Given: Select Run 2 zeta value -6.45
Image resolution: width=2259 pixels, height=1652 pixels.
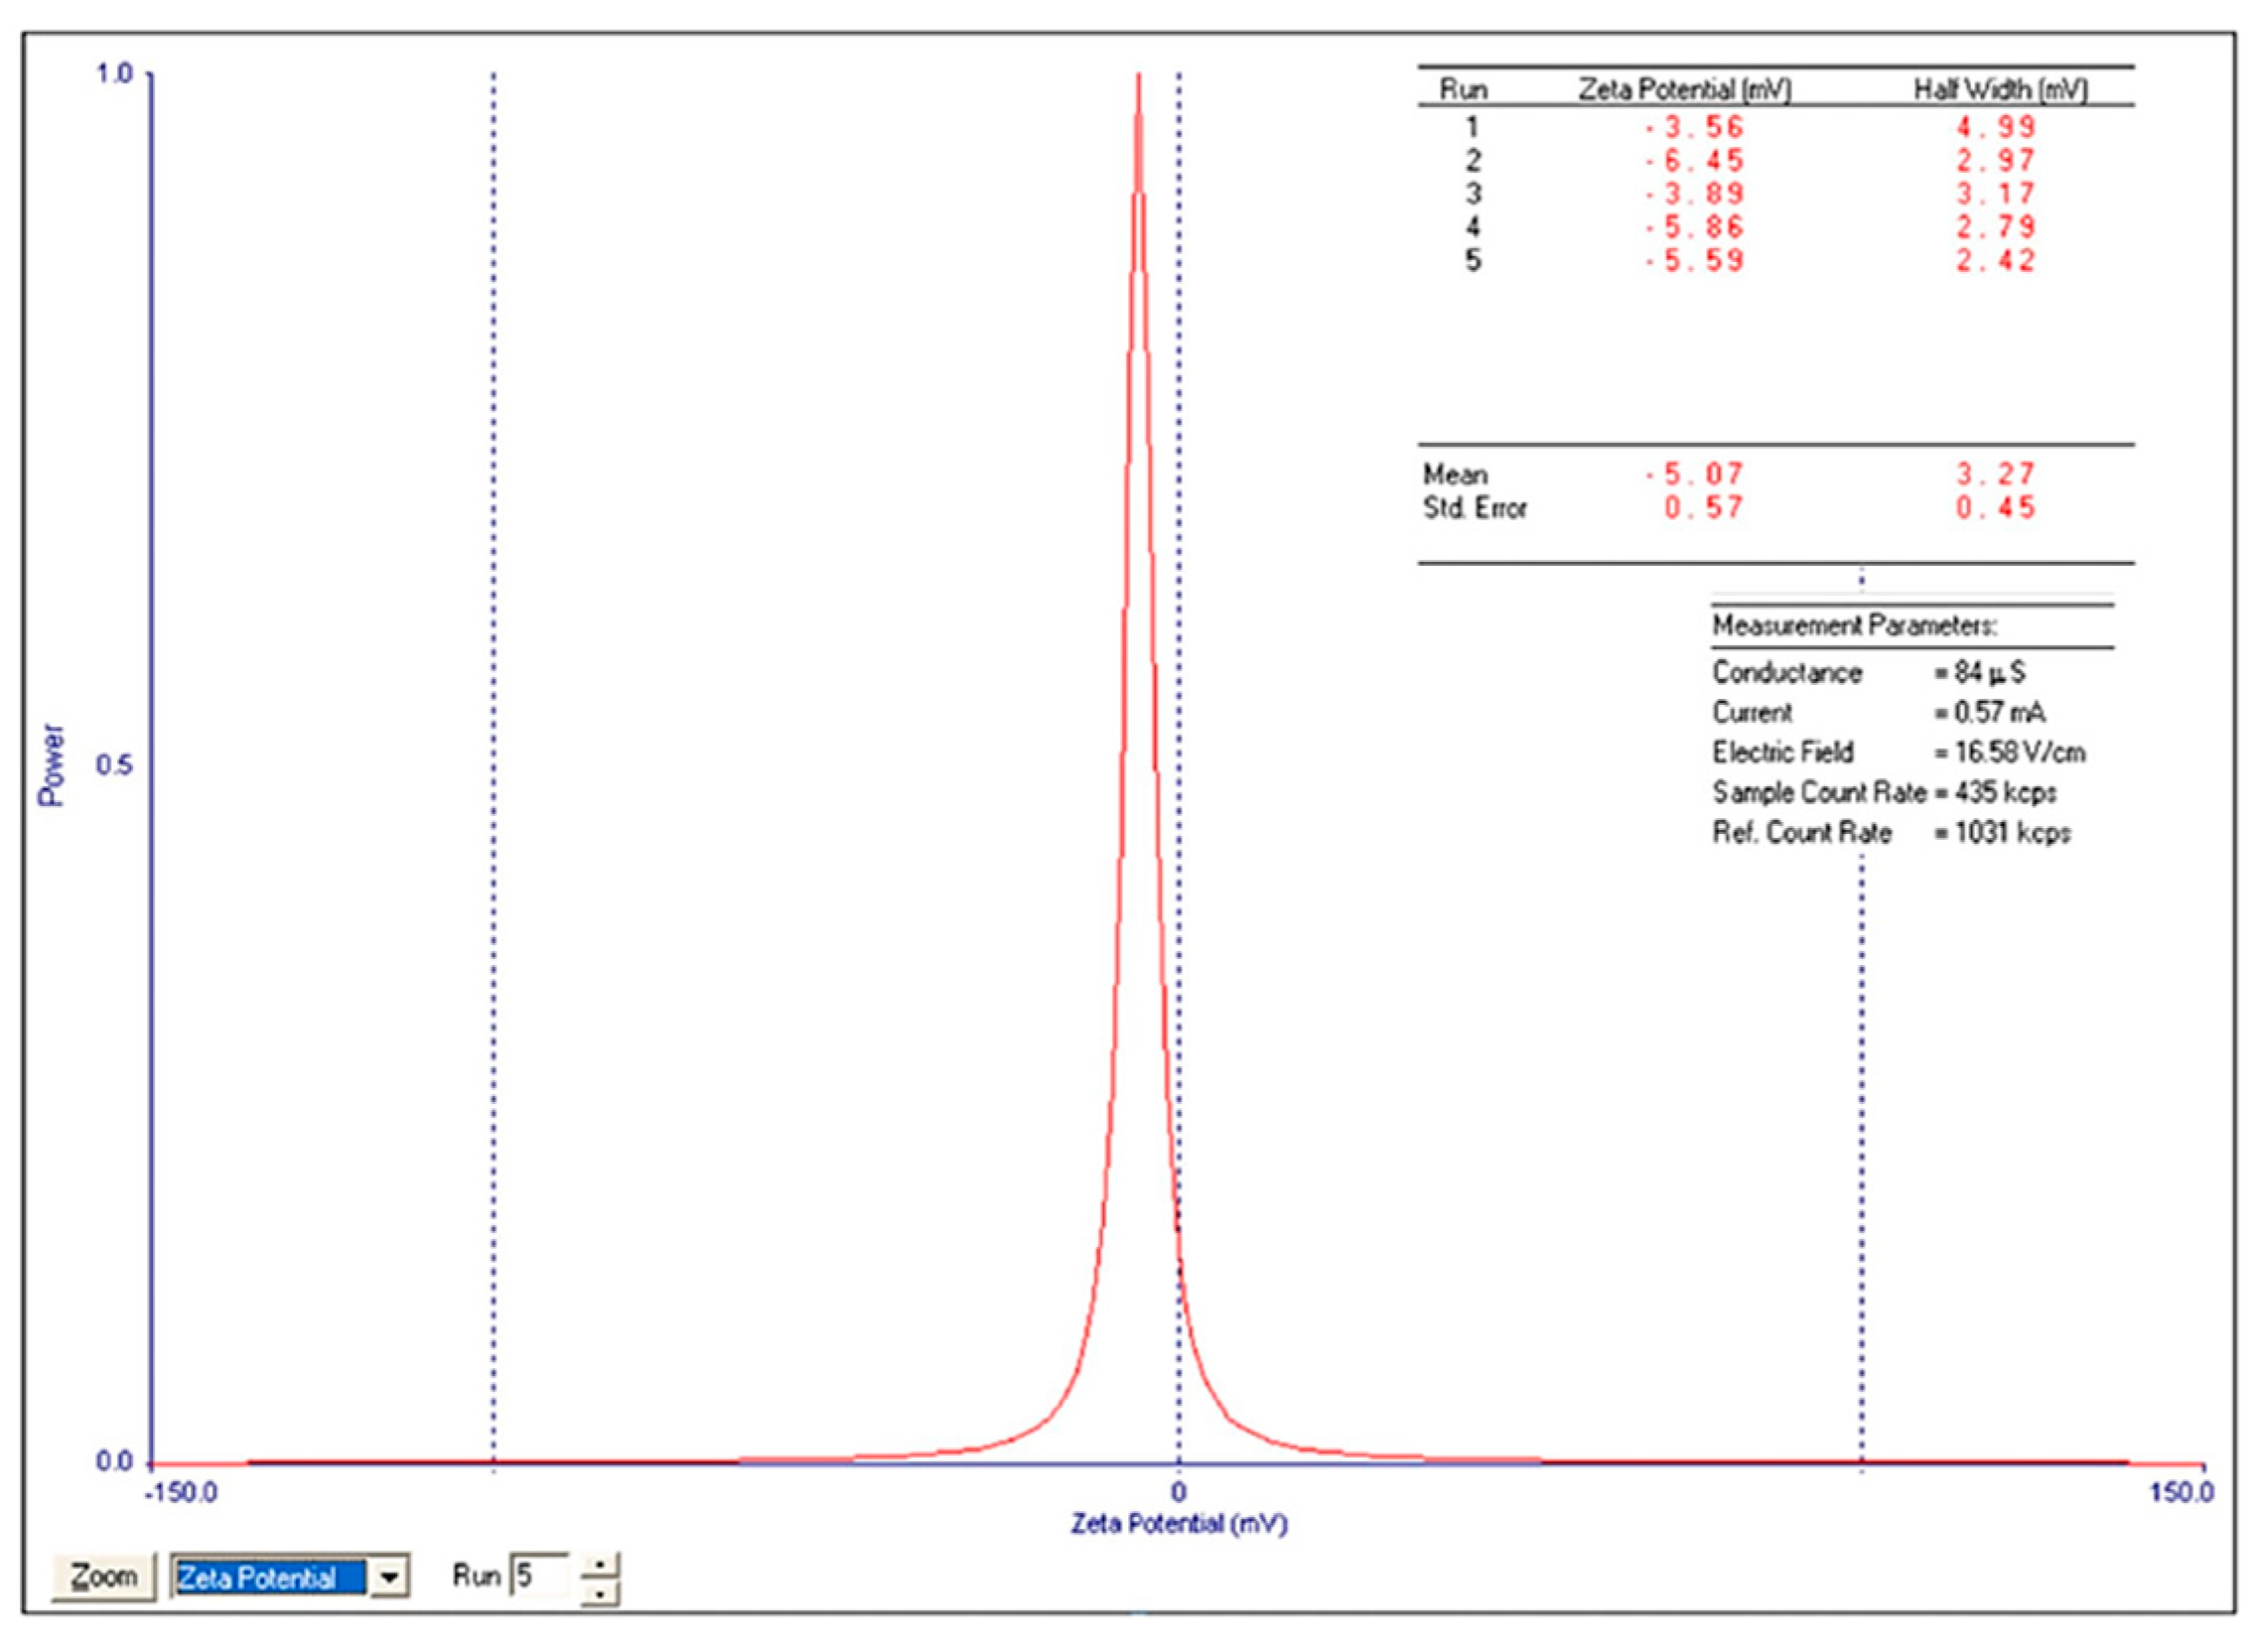Looking at the screenshot, I should pyautogui.click(x=1694, y=160).
